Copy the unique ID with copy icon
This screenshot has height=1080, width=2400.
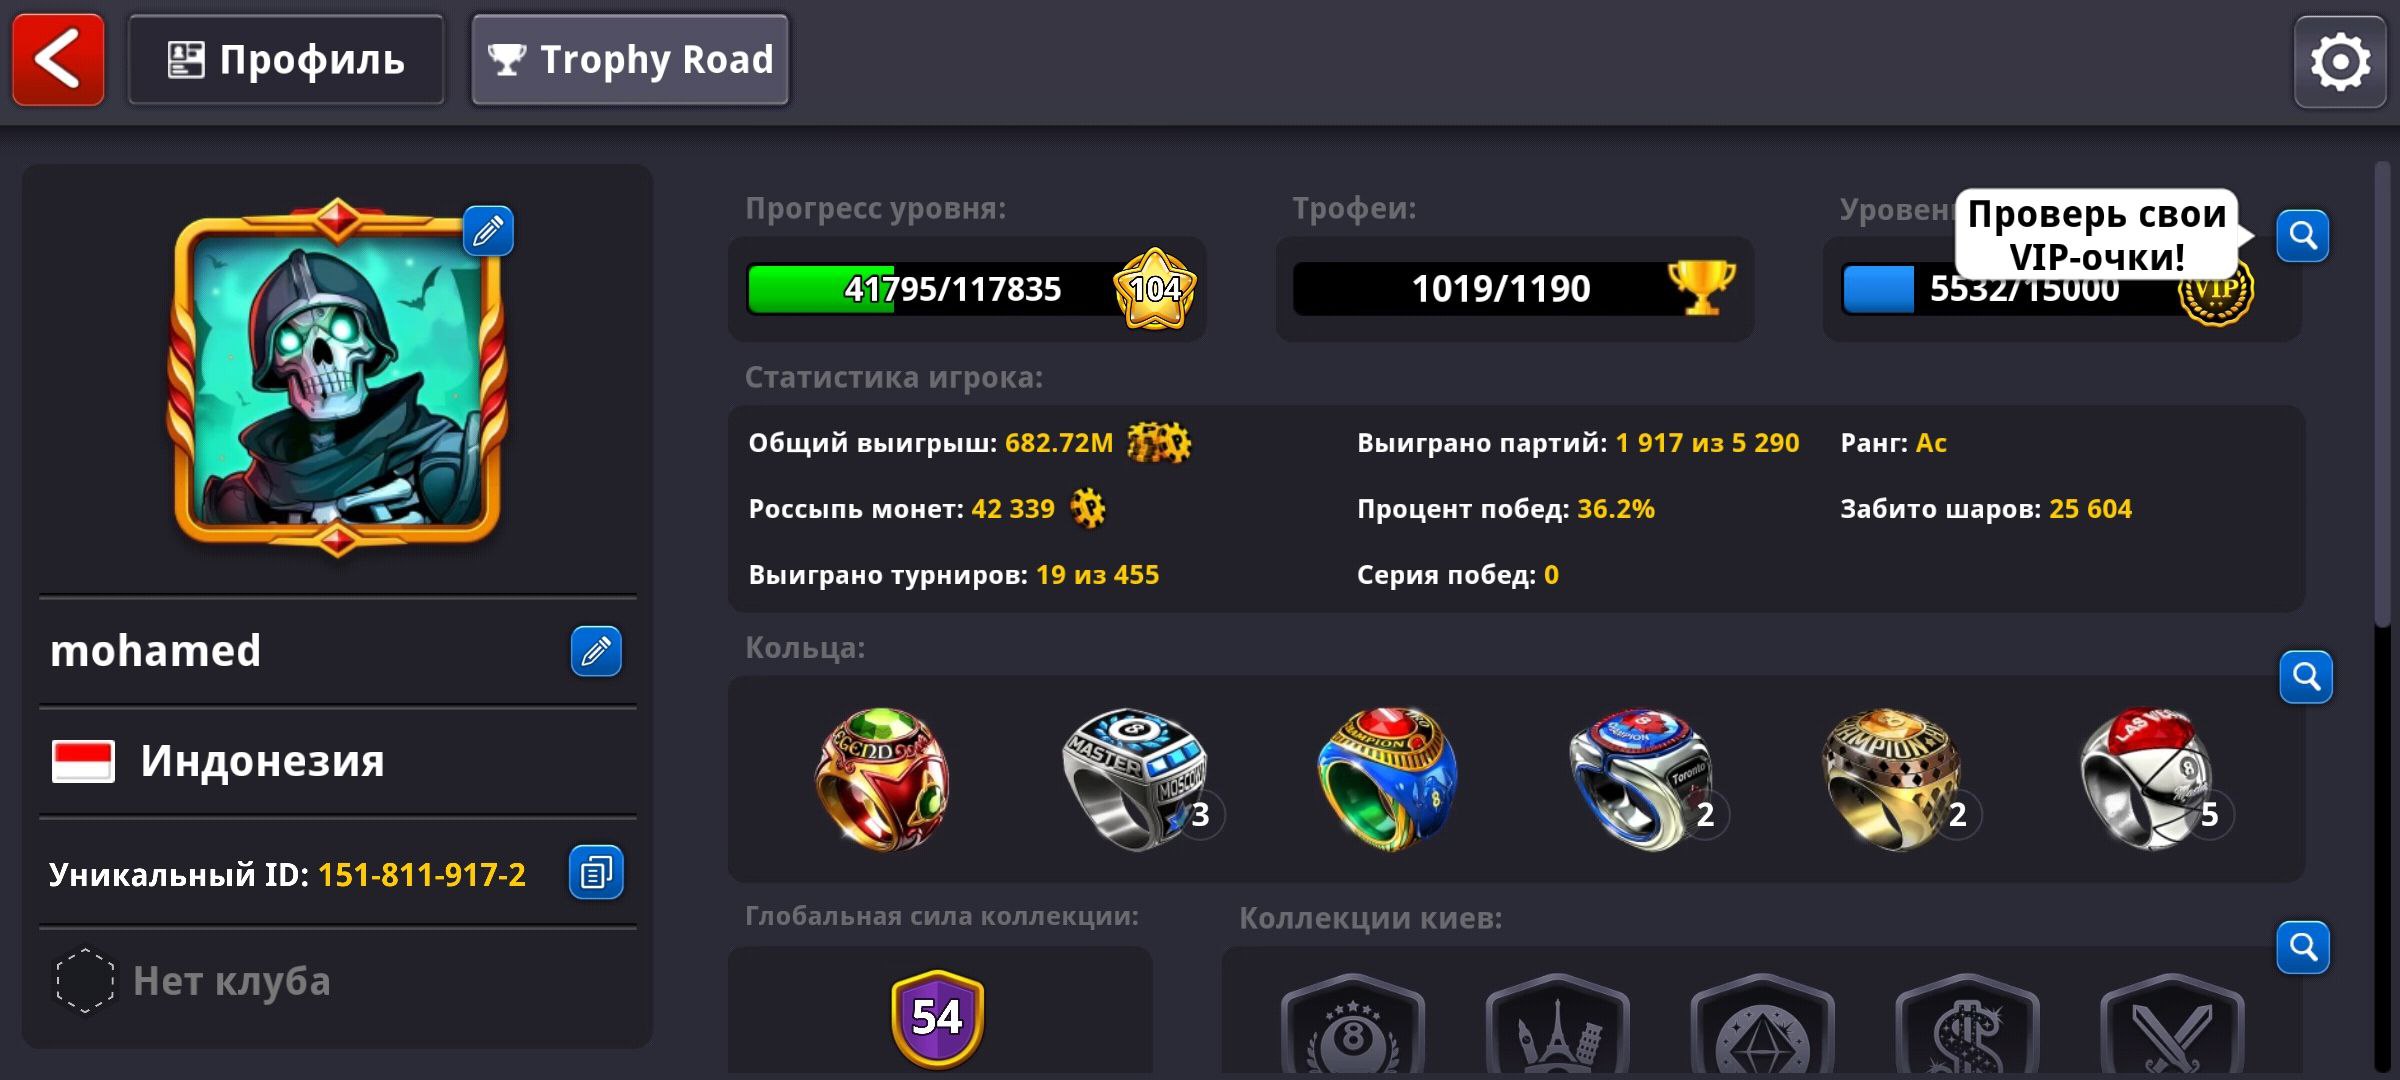pyautogui.click(x=596, y=872)
